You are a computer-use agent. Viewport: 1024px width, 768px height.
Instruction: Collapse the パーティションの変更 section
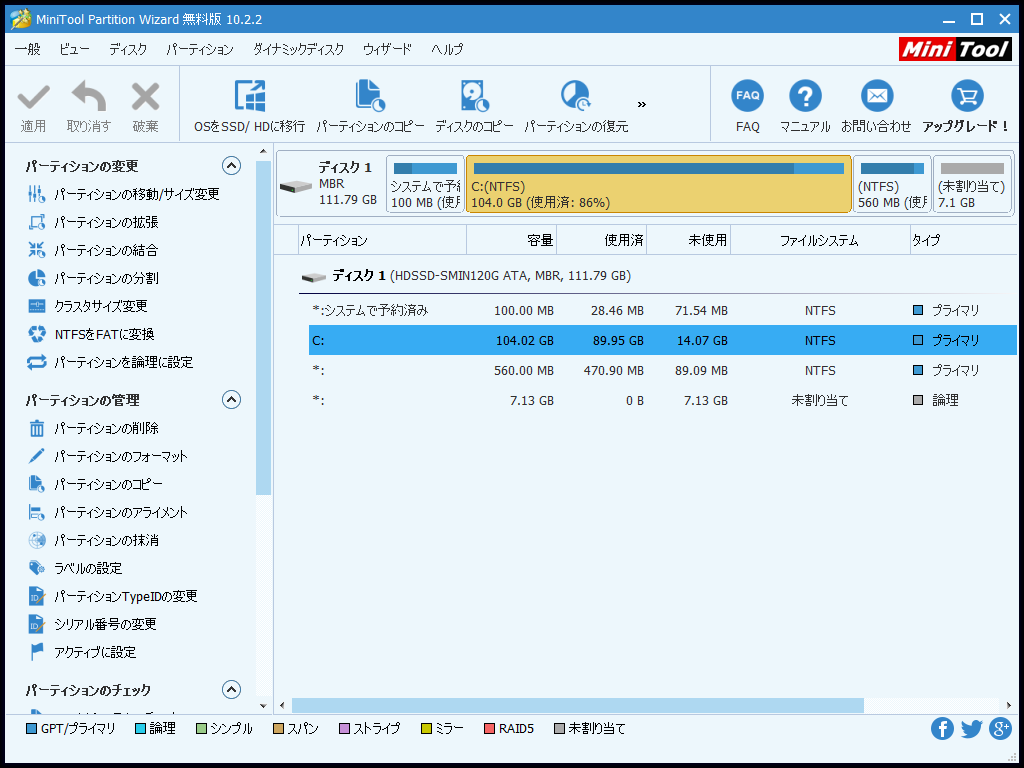pos(231,166)
